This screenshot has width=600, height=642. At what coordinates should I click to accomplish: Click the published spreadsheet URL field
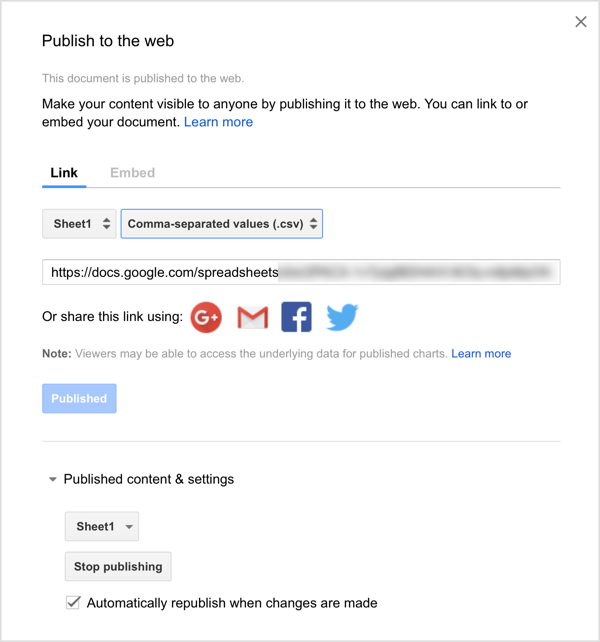(x=300, y=272)
